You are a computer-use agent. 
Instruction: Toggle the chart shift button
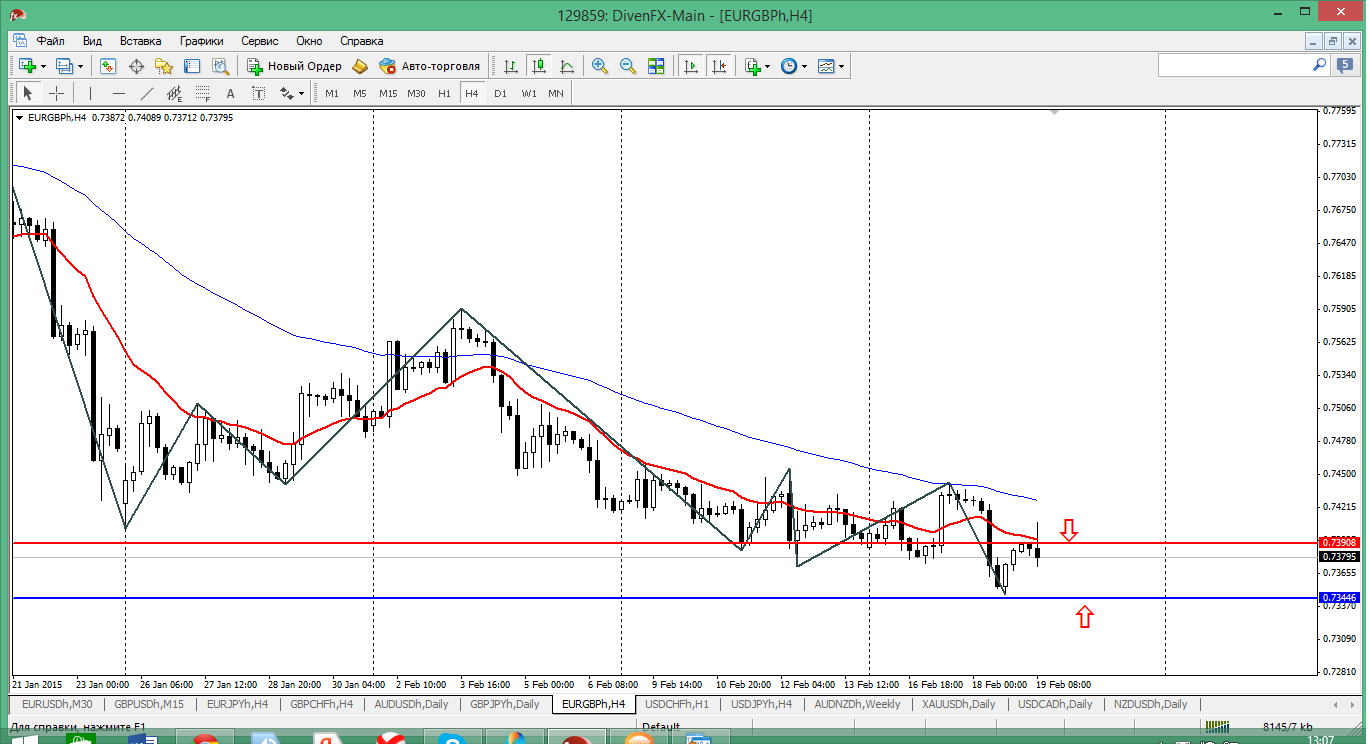(718, 66)
